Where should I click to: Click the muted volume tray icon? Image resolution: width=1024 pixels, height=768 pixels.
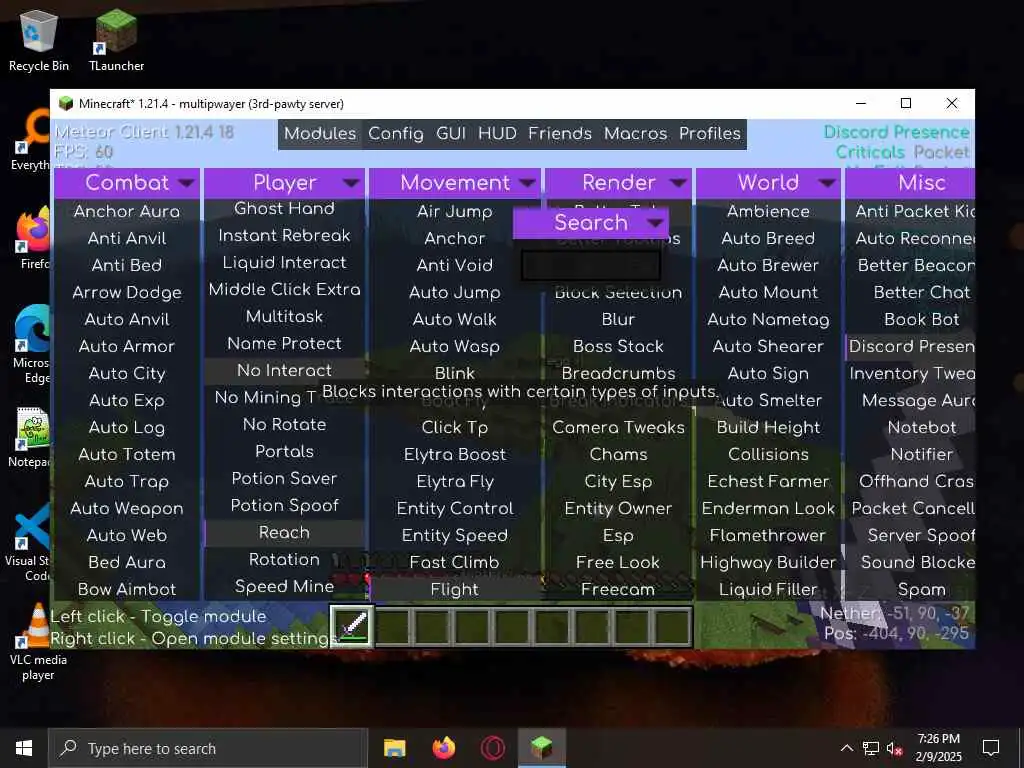click(x=895, y=748)
